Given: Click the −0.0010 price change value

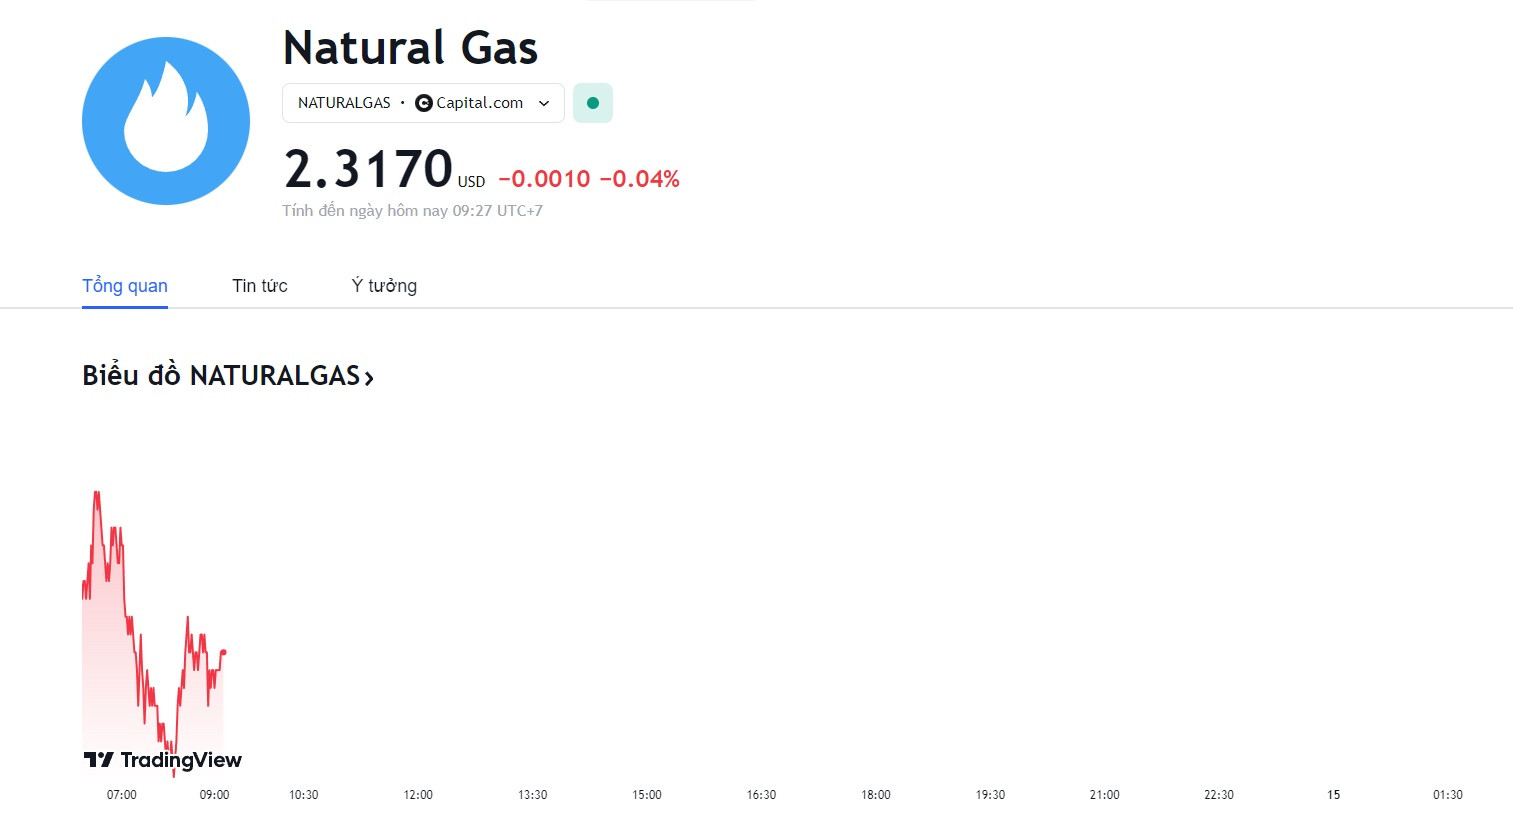Looking at the screenshot, I should (544, 179).
